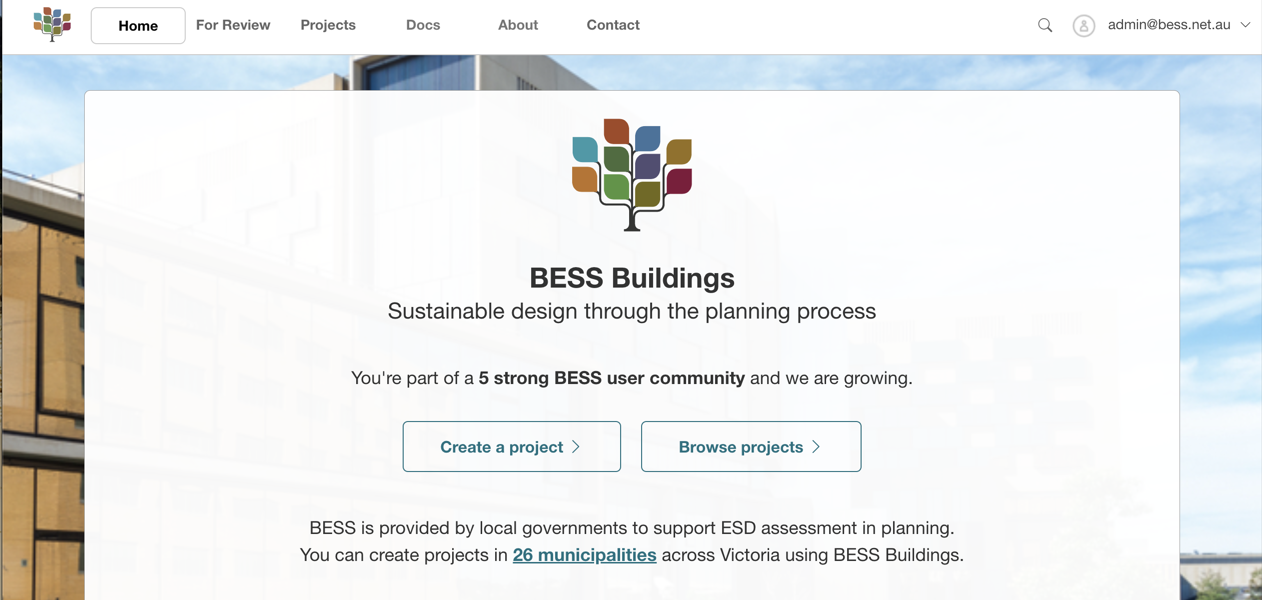
Task: Open the admin@bess.net.au account menu
Action: point(1168,25)
